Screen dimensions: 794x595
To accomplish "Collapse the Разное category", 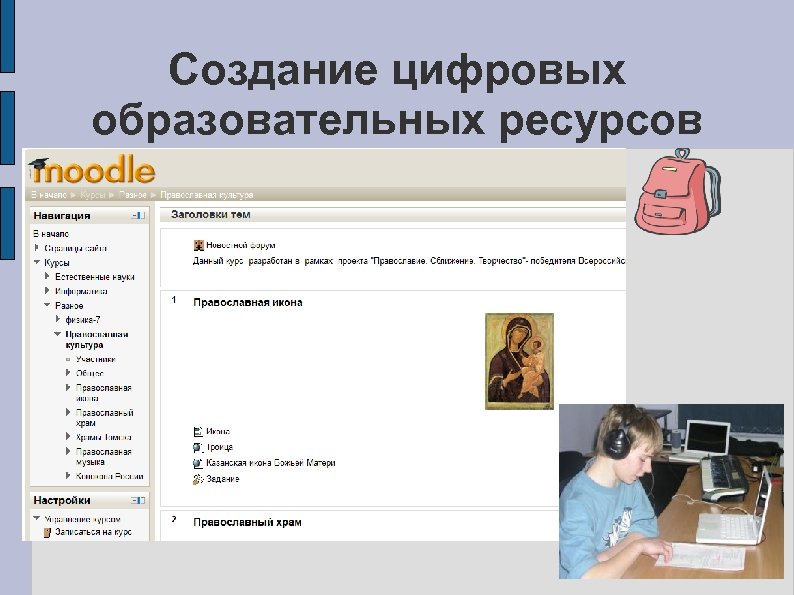I will 47,305.
